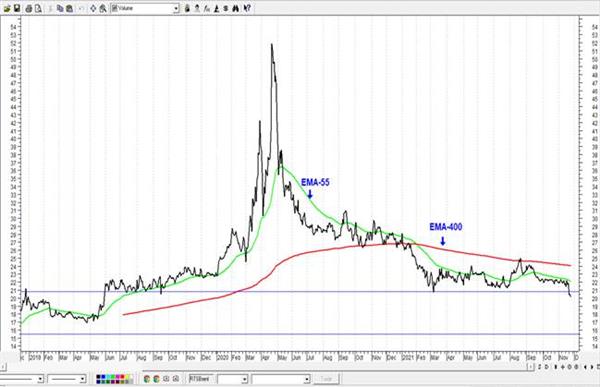The image size is (600, 387).
Task: Open the fx indicator builder icon
Action: (x=207, y=8)
